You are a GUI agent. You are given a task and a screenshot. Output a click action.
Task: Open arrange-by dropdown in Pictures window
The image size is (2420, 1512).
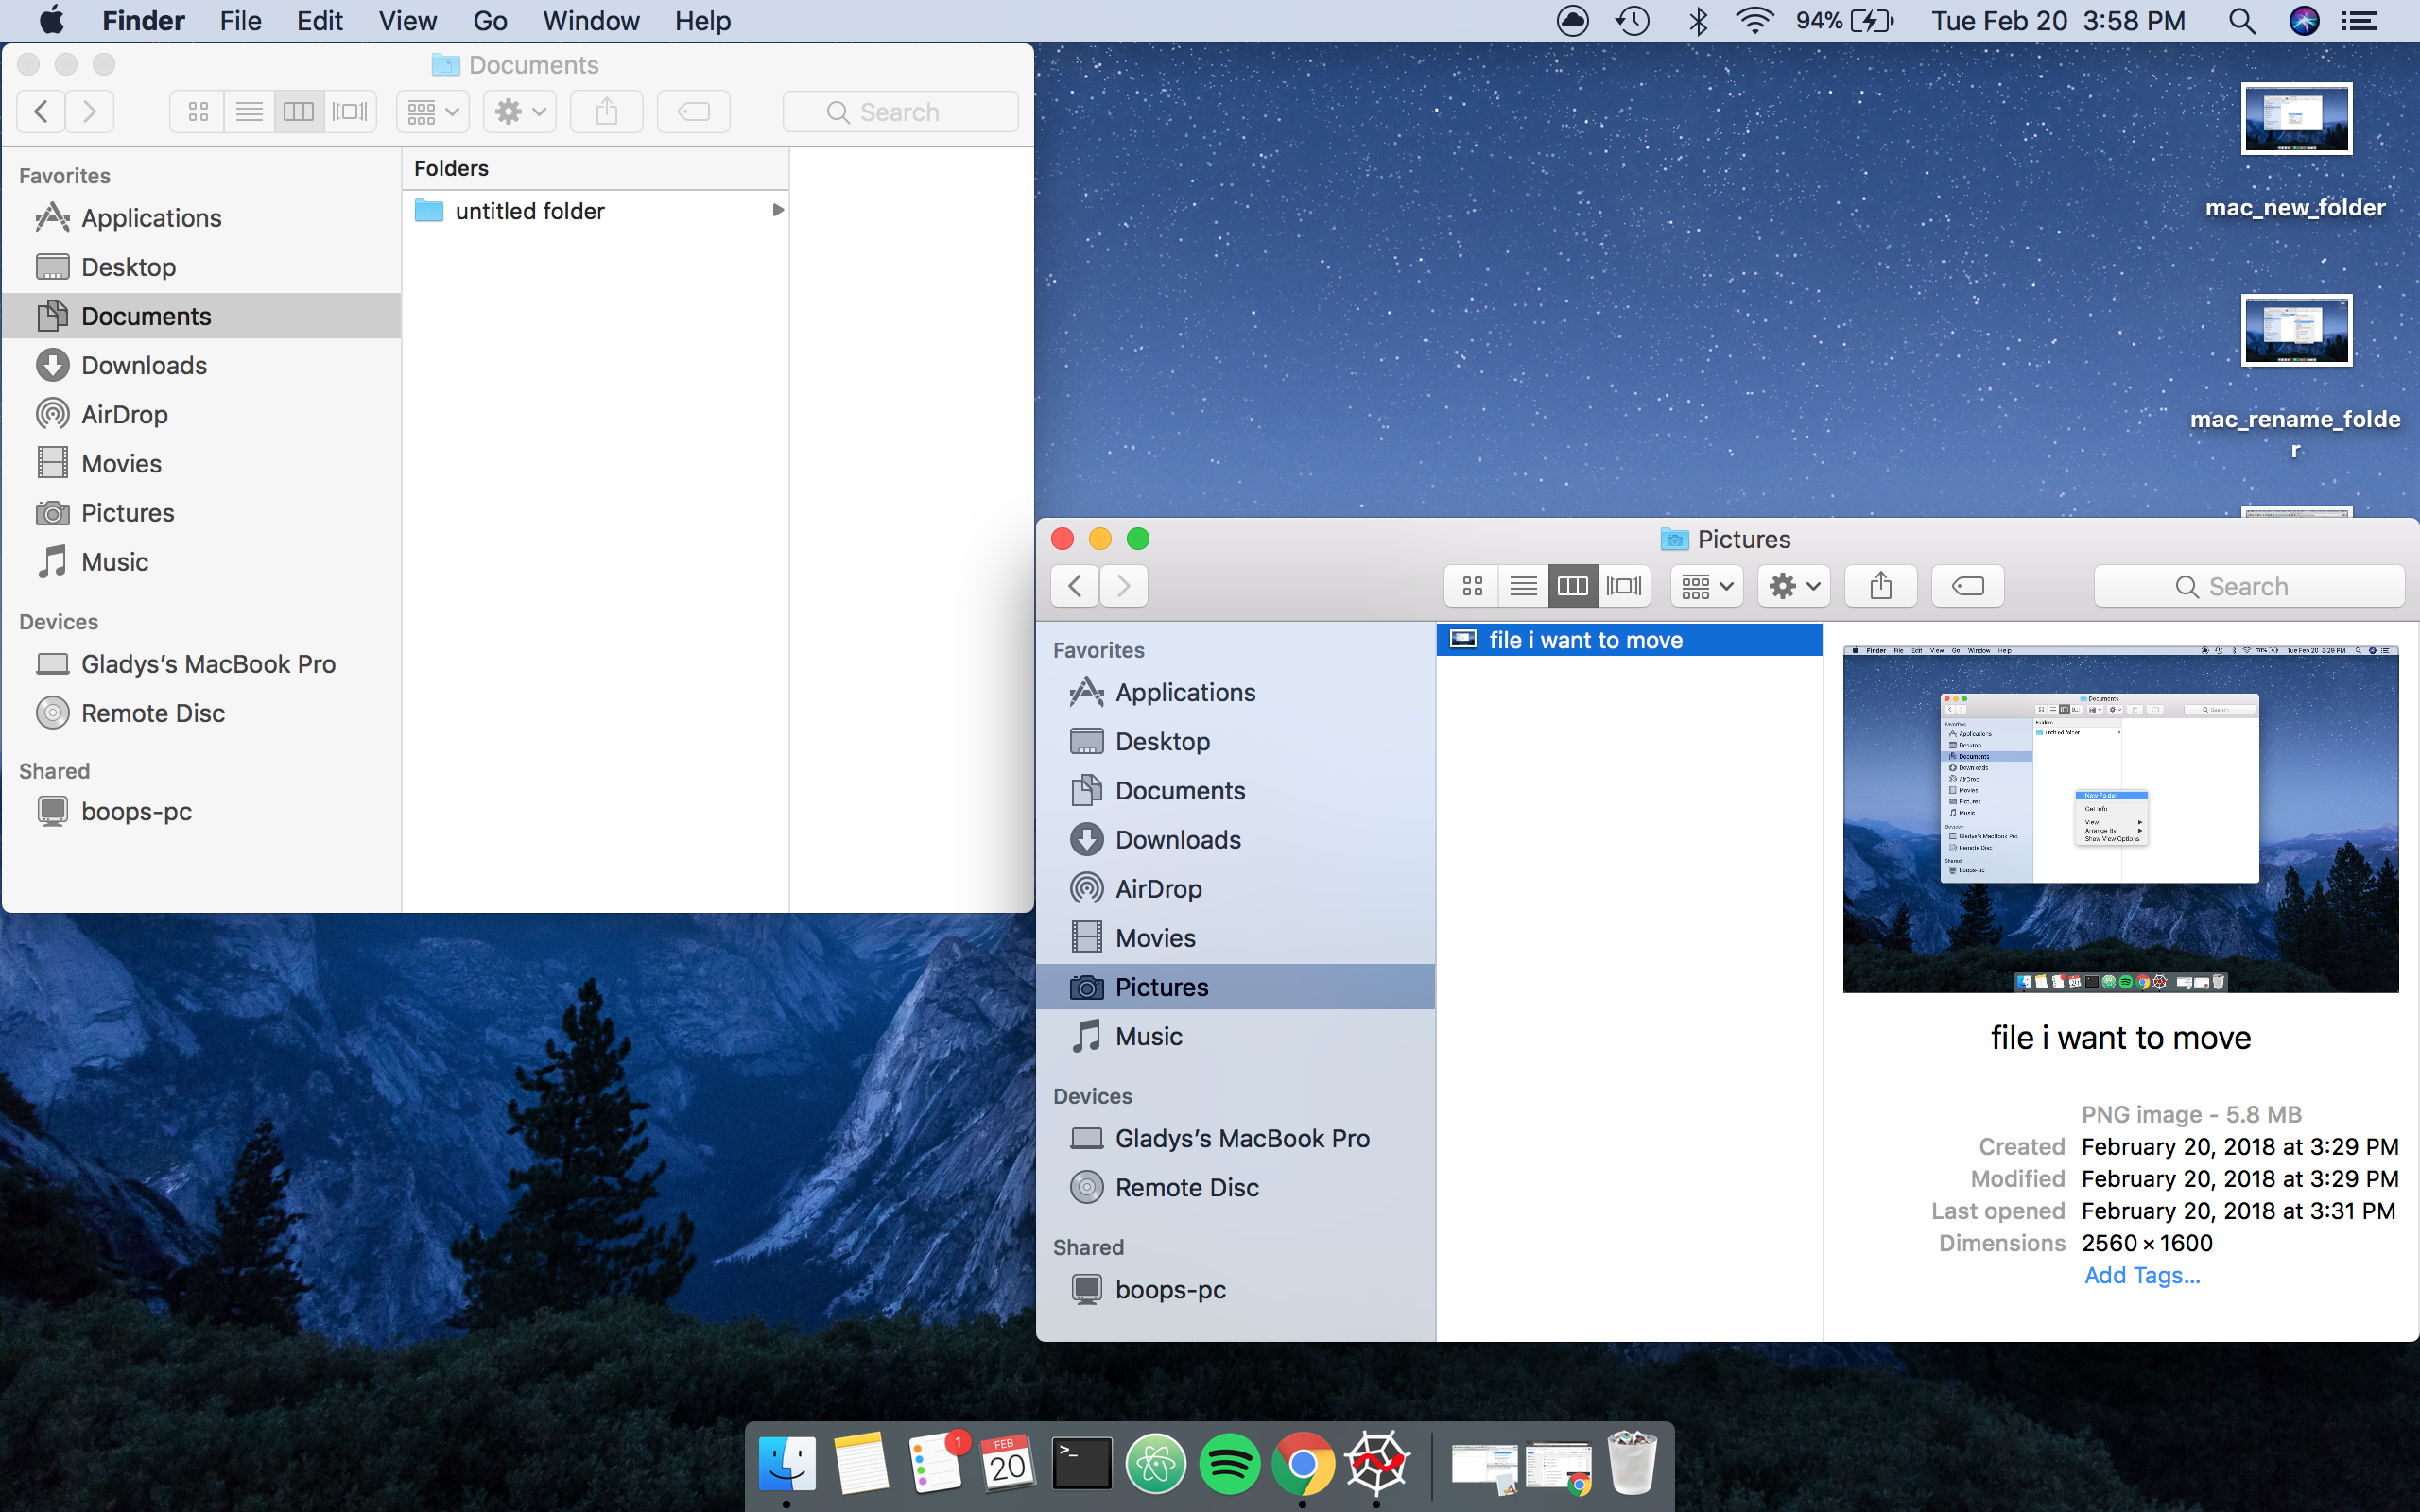tap(1707, 586)
